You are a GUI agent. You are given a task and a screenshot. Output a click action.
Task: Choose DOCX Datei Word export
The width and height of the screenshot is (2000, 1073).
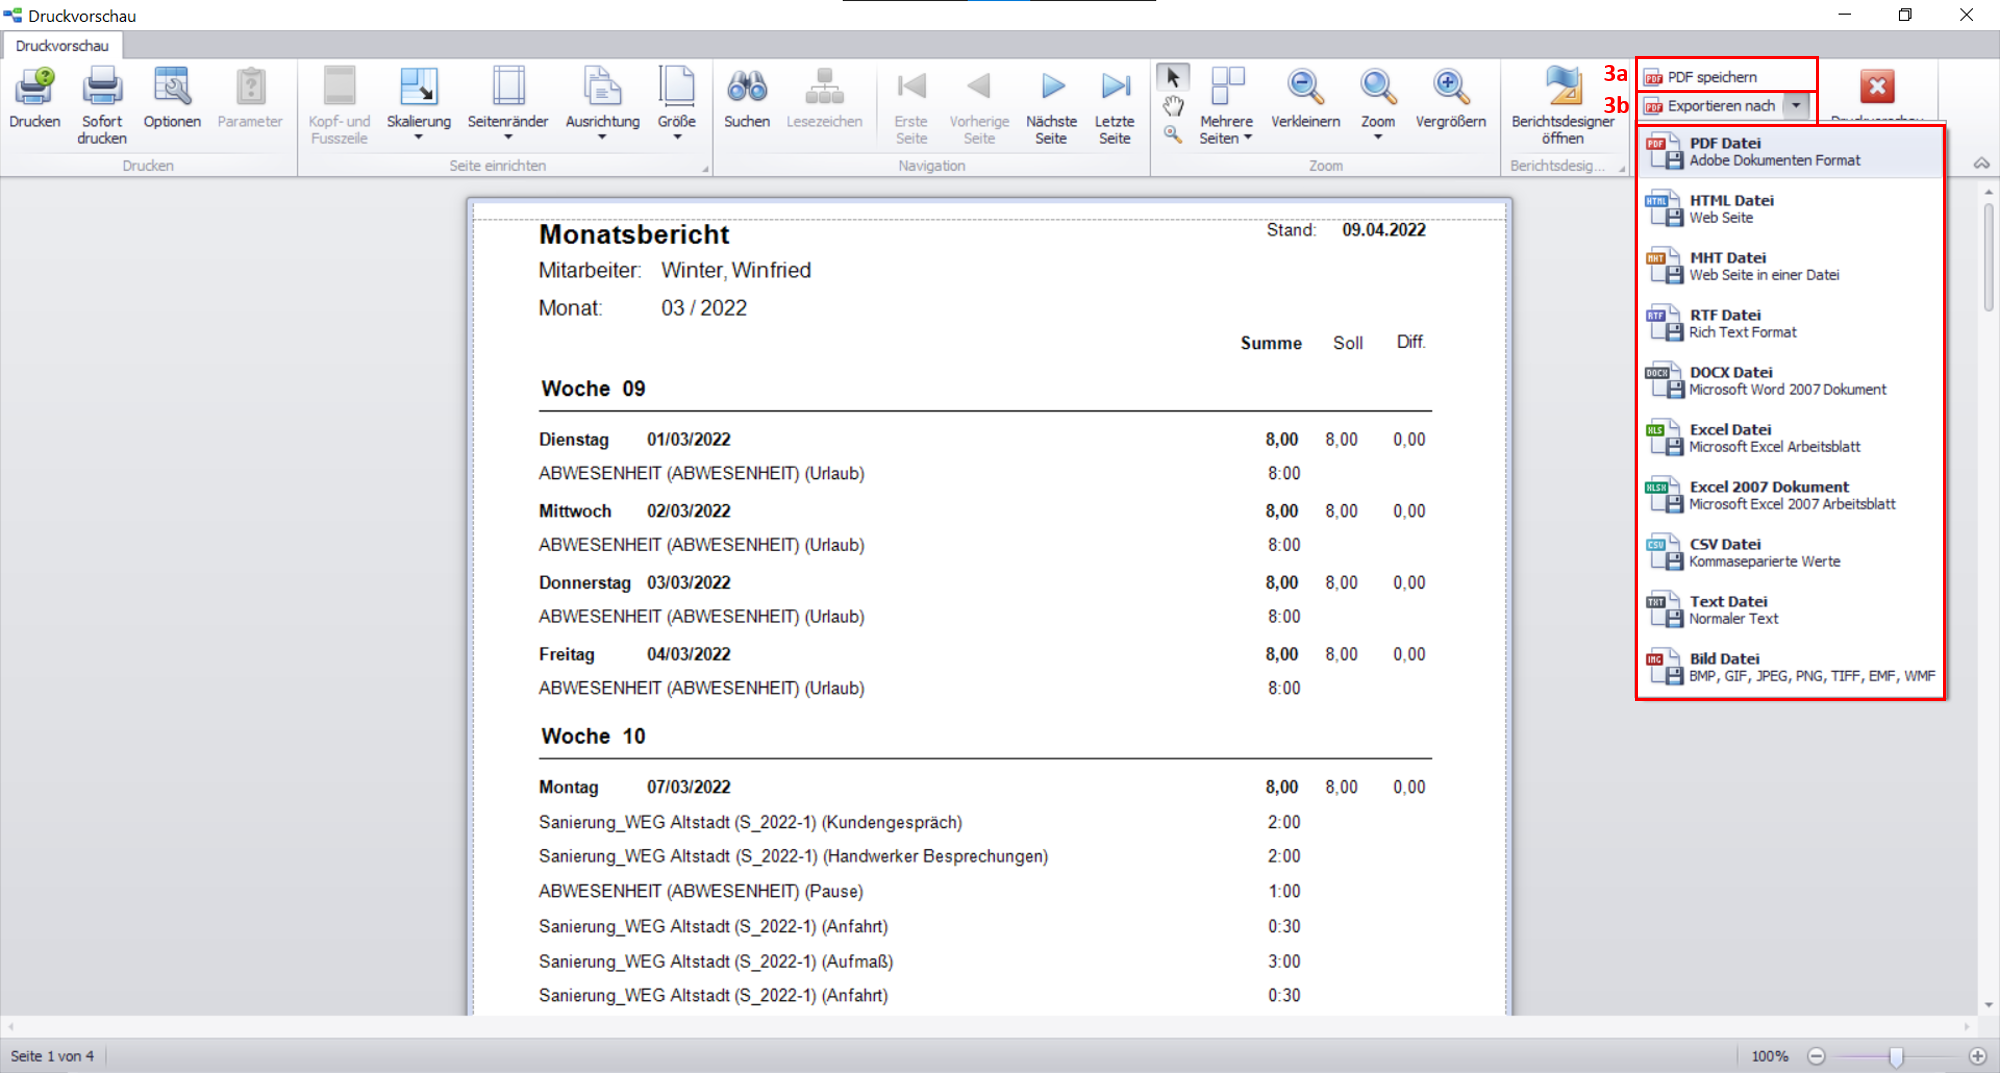[1790, 381]
